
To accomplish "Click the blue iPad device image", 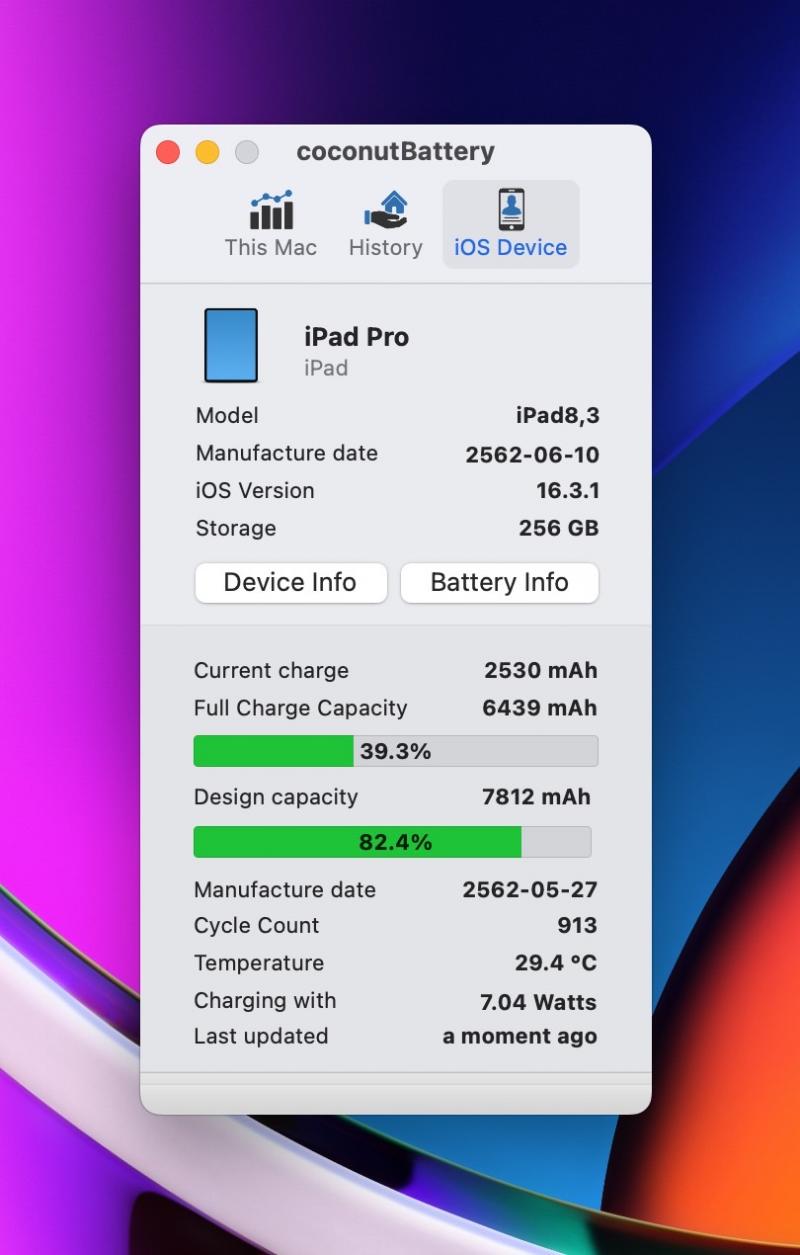I will pyautogui.click(x=231, y=345).
